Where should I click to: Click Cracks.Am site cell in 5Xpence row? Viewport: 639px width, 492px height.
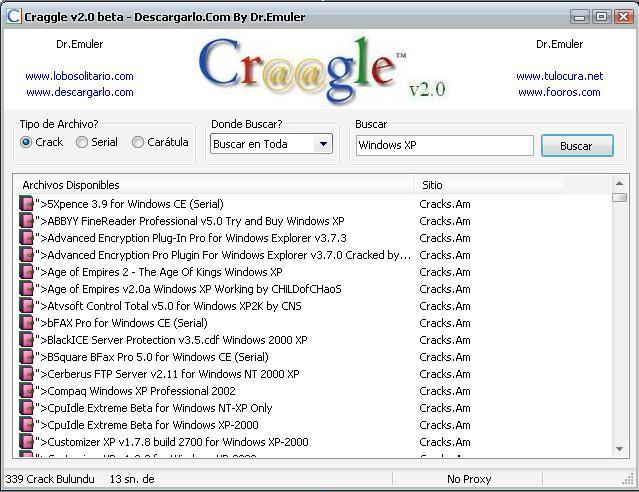(445, 204)
